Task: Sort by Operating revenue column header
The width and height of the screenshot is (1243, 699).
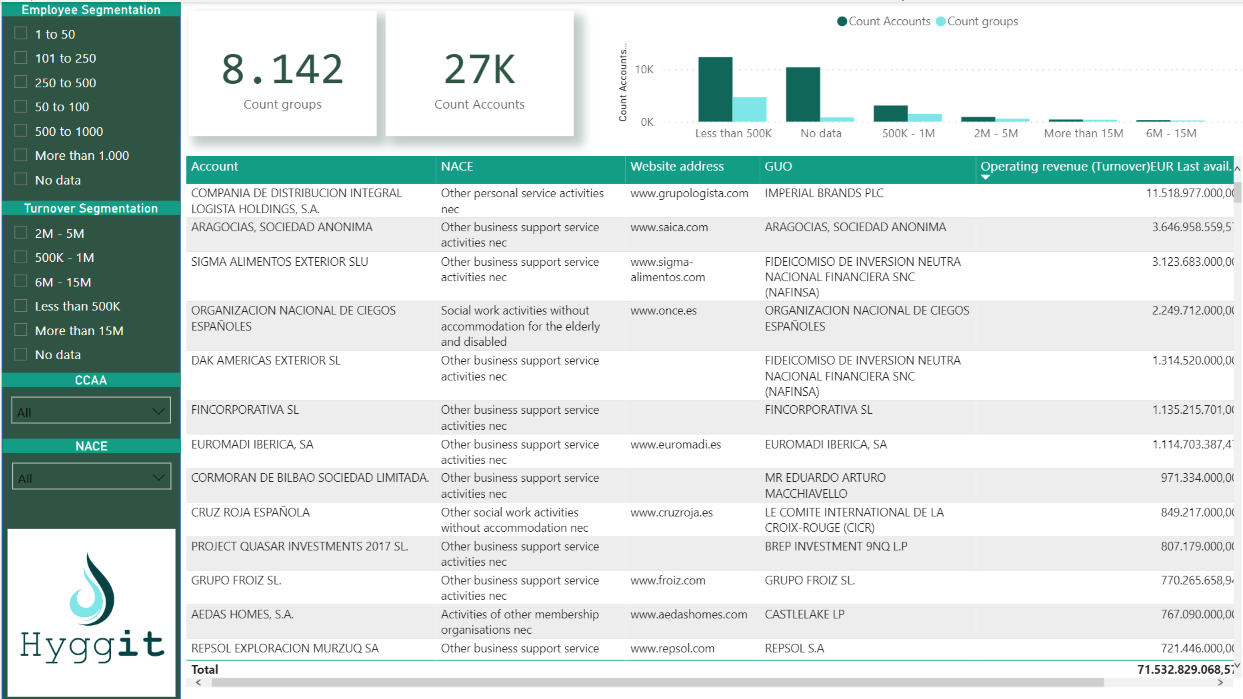Action: pyautogui.click(x=1100, y=167)
